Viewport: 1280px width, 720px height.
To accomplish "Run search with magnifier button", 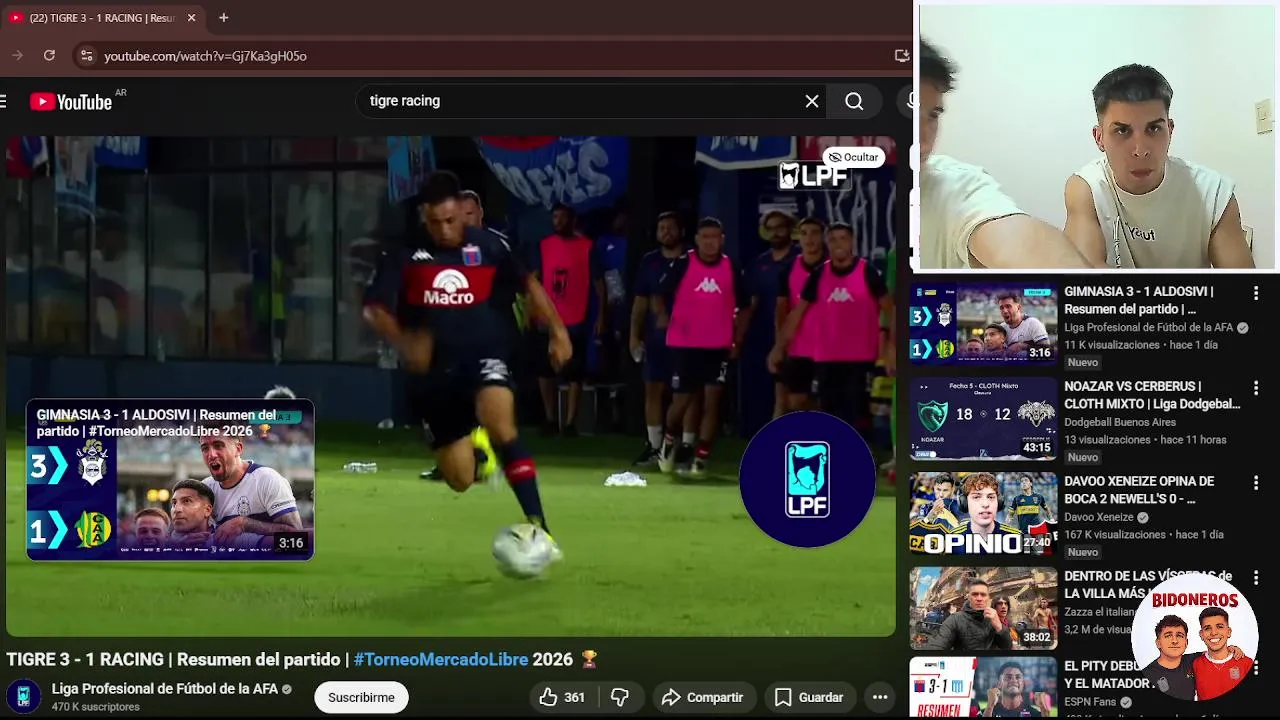I will (x=854, y=101).
